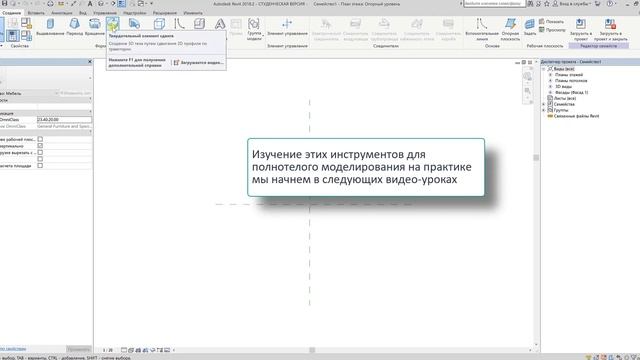640x360 pixels.
Task: Click the Void Forms cube icon
Action: pyautogui.click(x=159, y=24)
